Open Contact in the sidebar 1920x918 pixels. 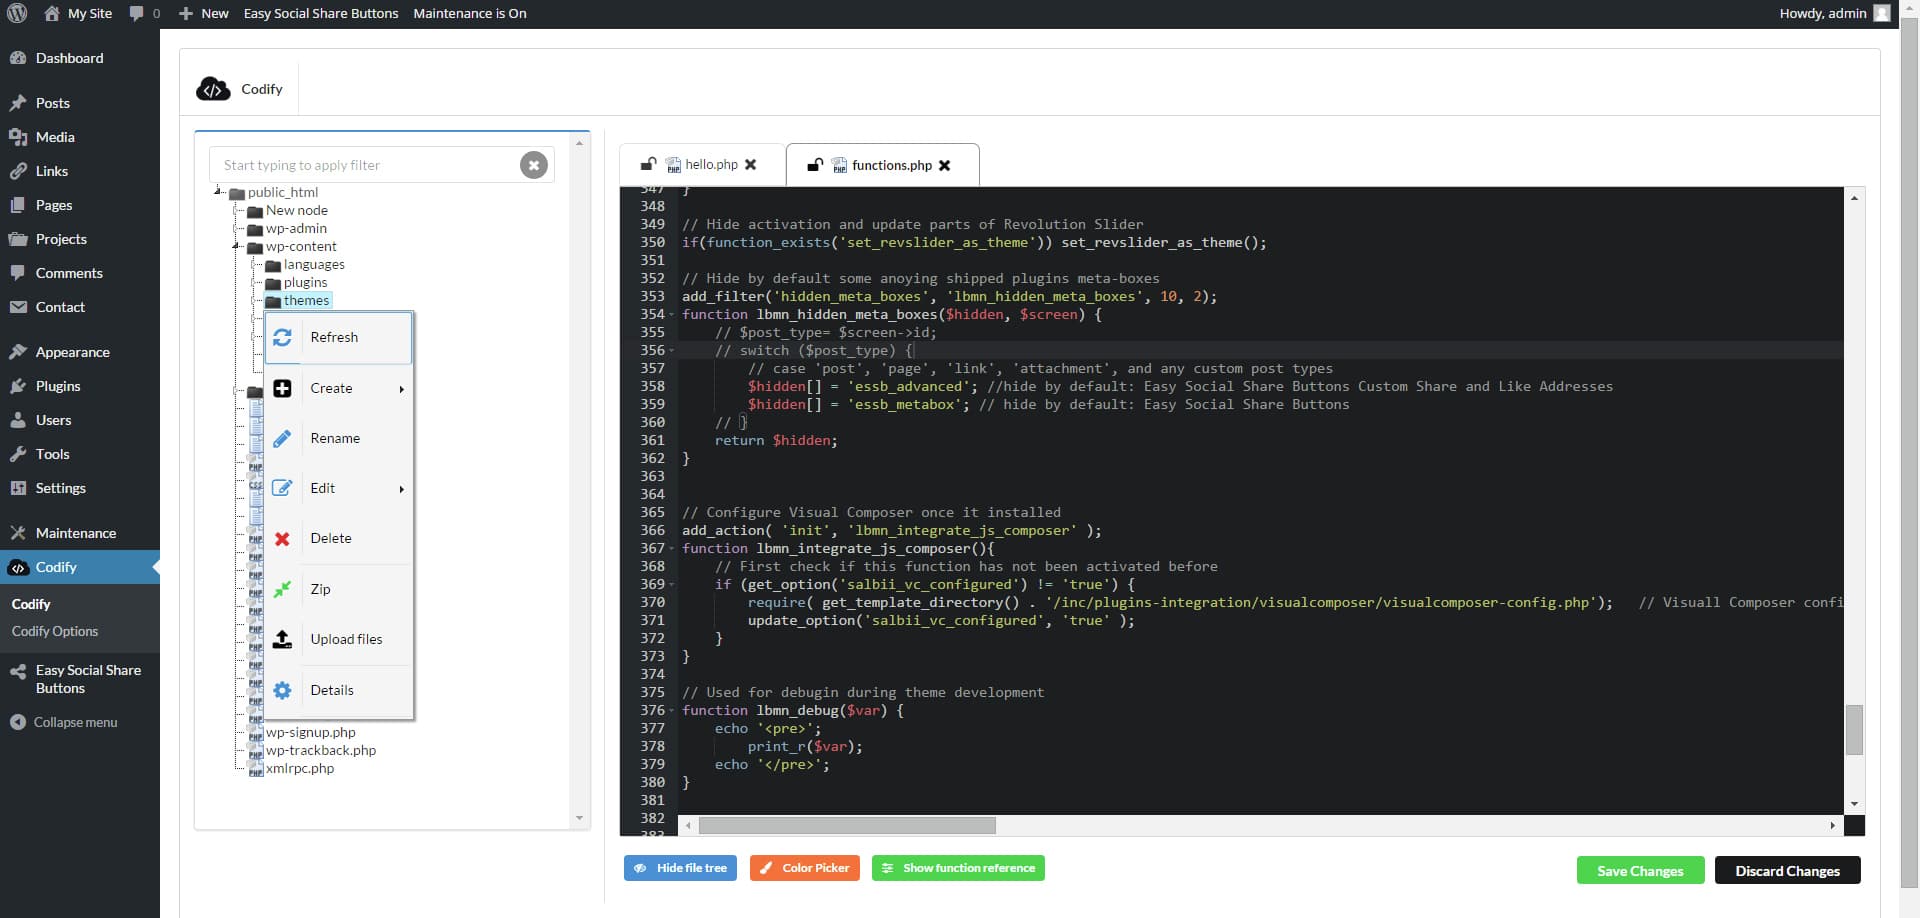[80, 307]
